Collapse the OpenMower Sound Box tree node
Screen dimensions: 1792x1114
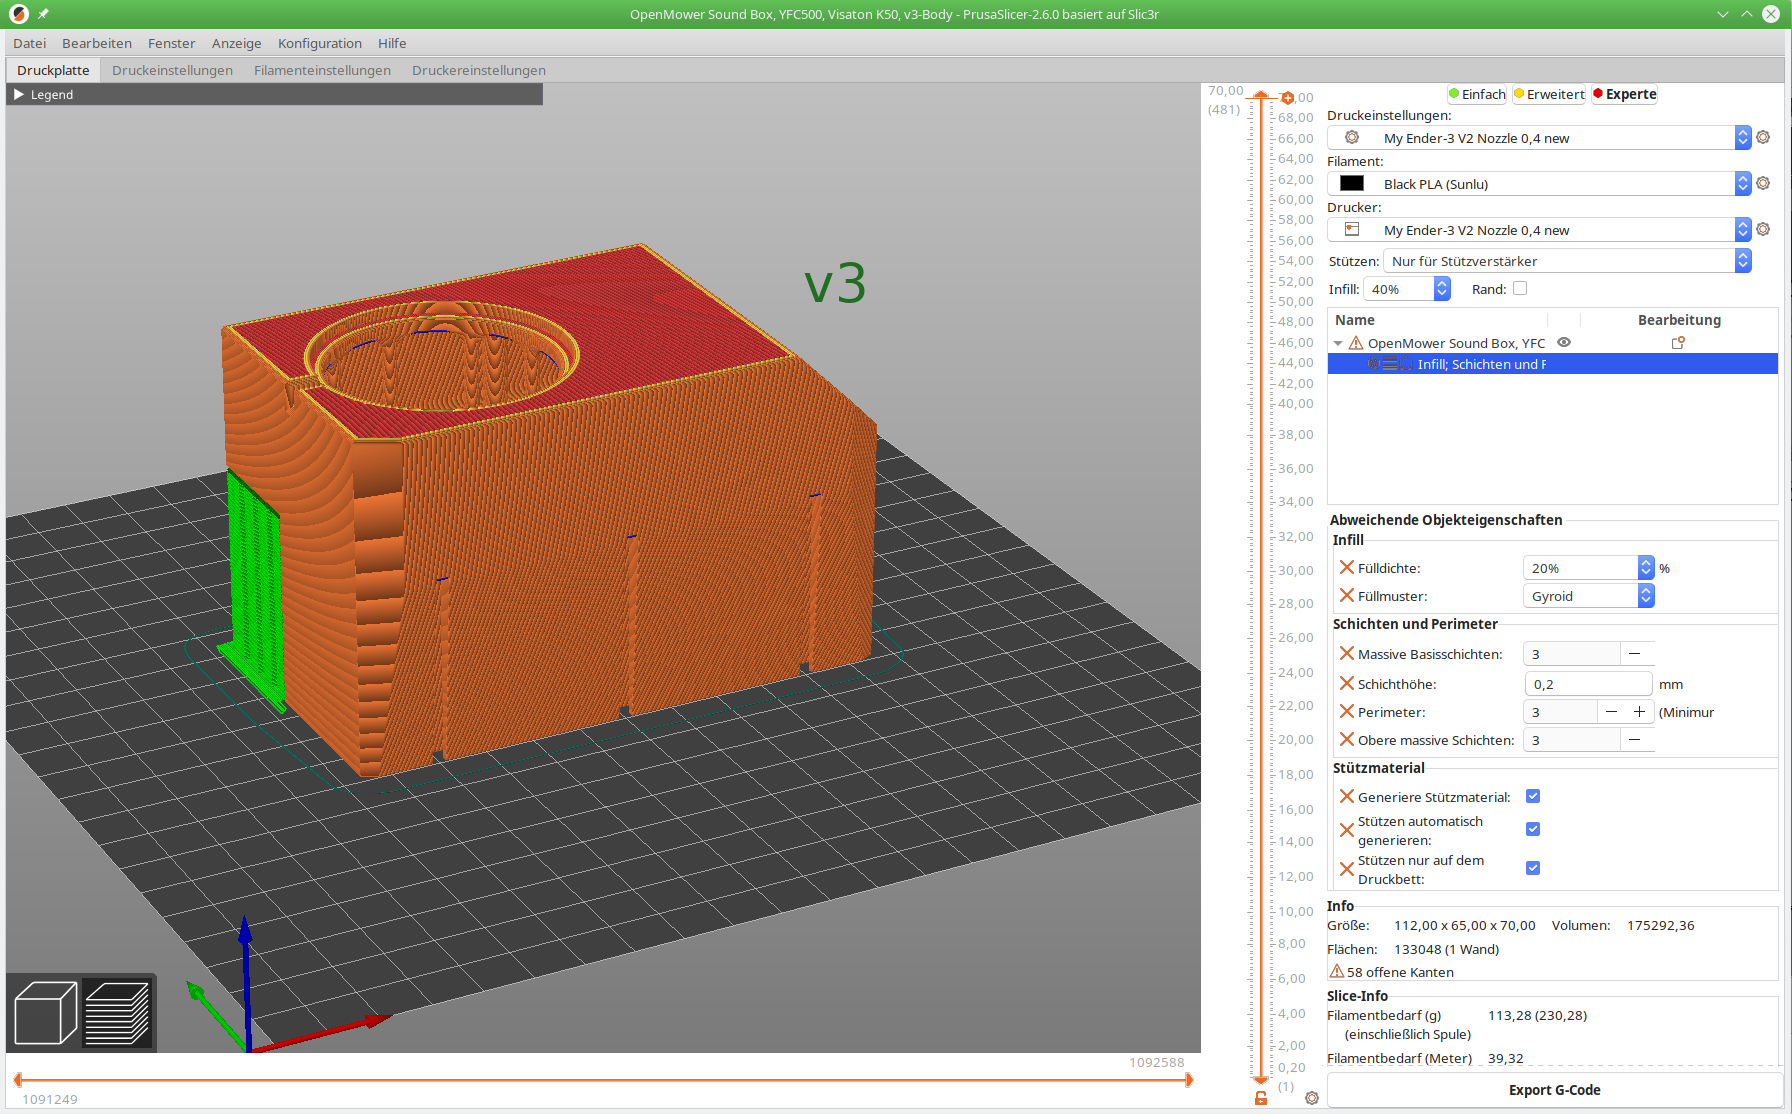coord(1338,343)
